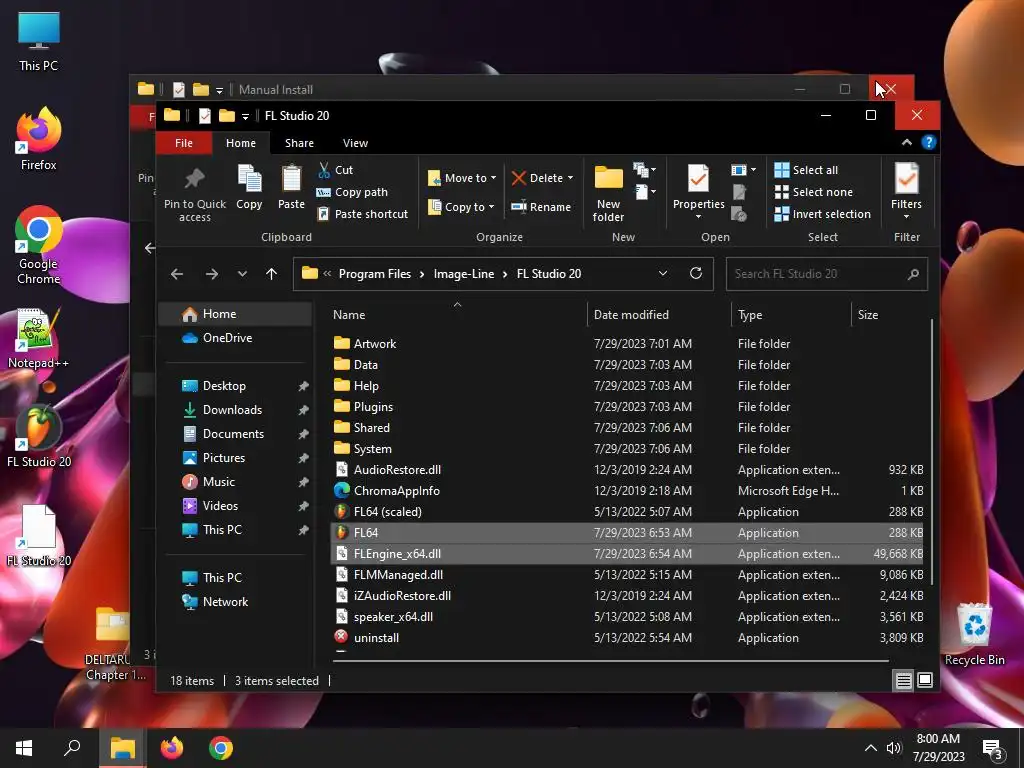Image resolution: width=1024 pixels, height=768 pixels.
Task: Select the uninstall application
Action: (x=627, y=637)
